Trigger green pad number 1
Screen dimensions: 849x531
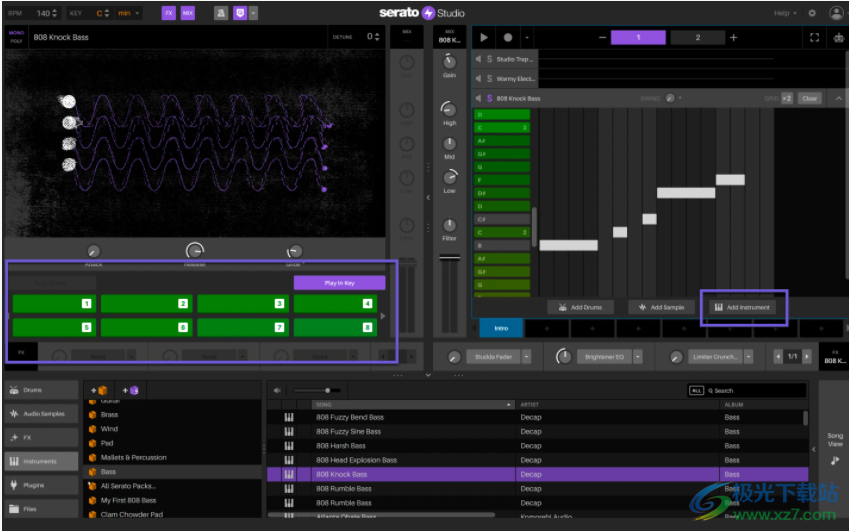pyautogui.click(x=54, y=304)
